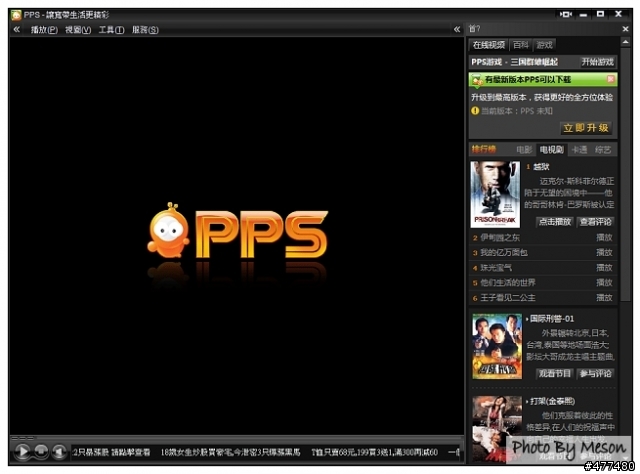Click 观看节目 under 国际刑警-01
Viewport: 640px width, 474px height.
[x=554, y=374]
